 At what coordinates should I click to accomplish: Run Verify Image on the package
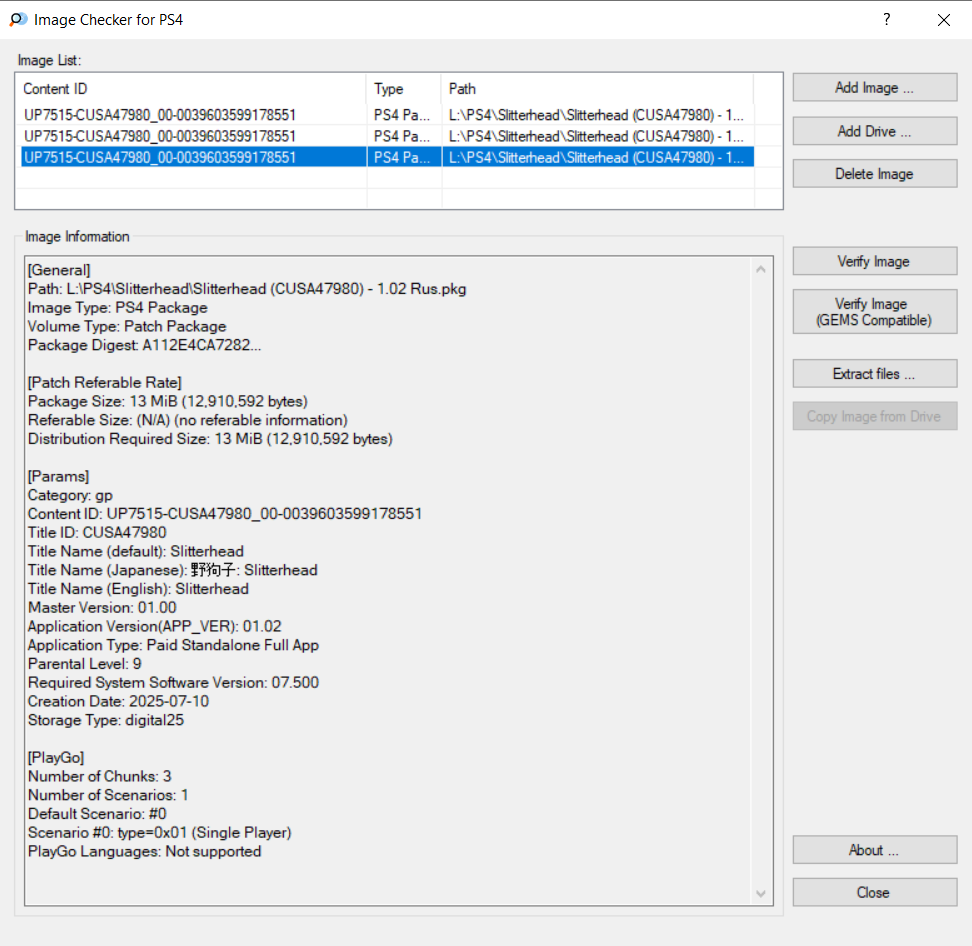point(874,261)
